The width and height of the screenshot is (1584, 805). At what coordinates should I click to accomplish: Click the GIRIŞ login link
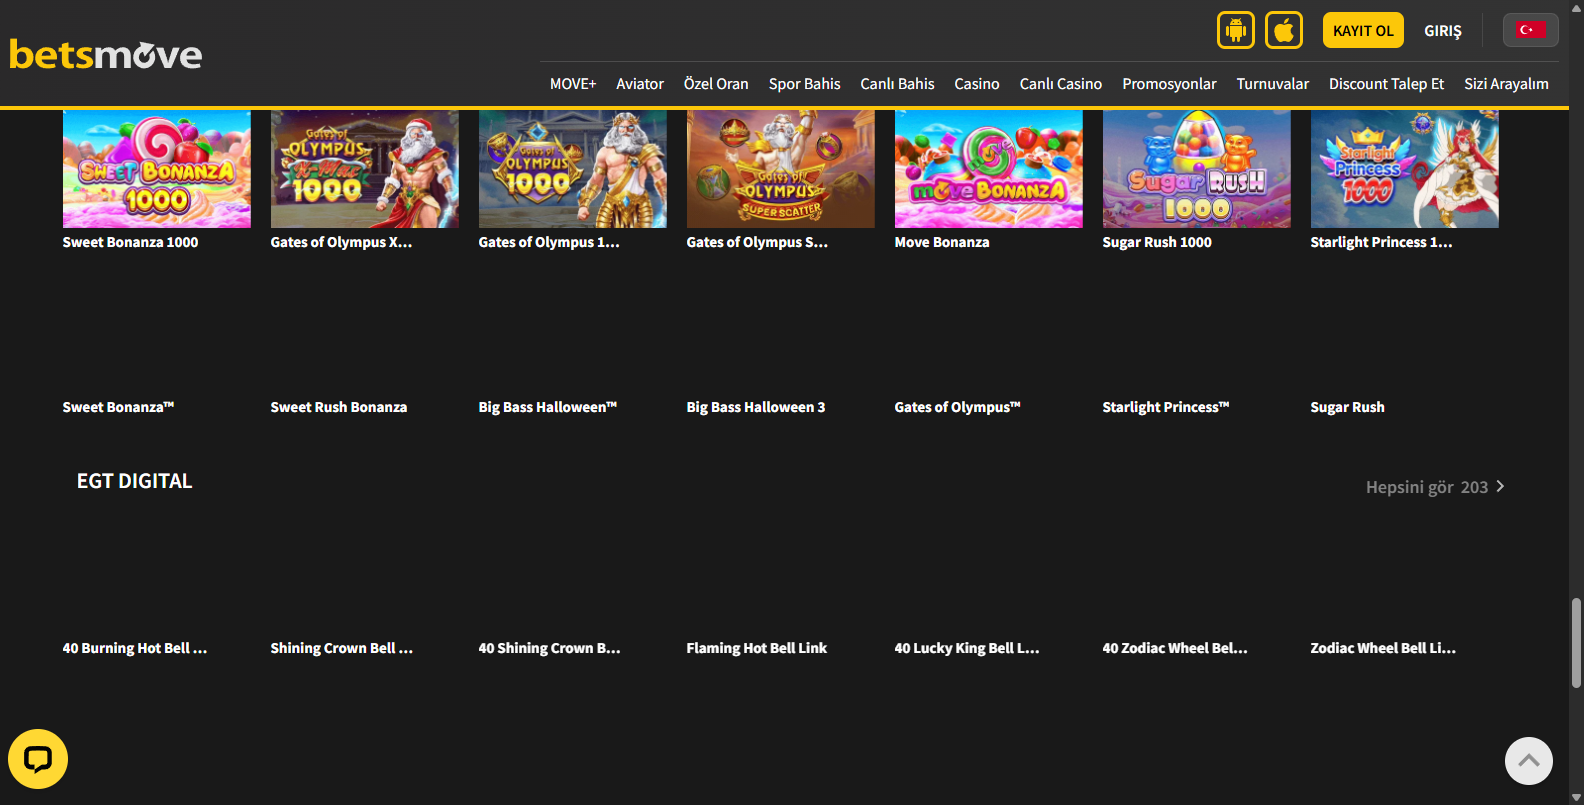coord(1442,31)
